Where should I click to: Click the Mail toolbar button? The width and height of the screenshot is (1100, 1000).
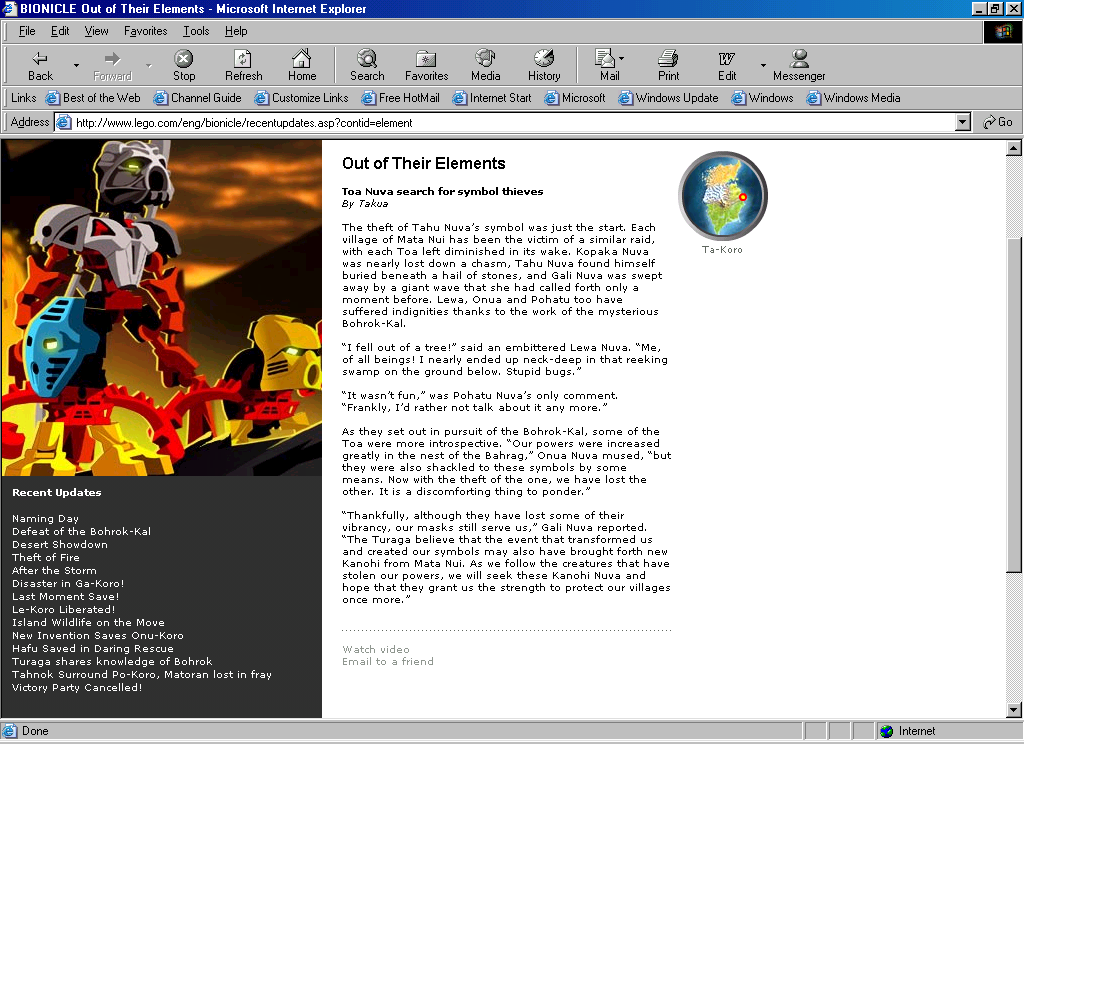(x=609, y=65)
